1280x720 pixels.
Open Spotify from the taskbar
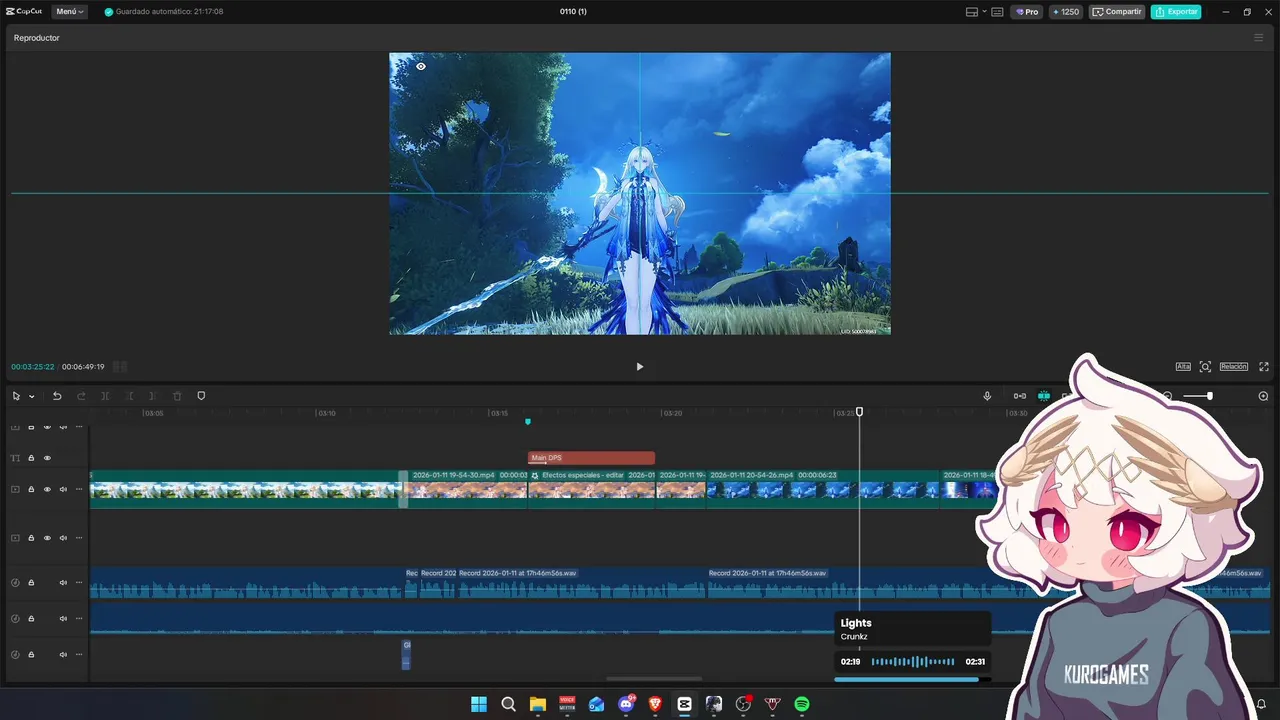coord(802,704)
